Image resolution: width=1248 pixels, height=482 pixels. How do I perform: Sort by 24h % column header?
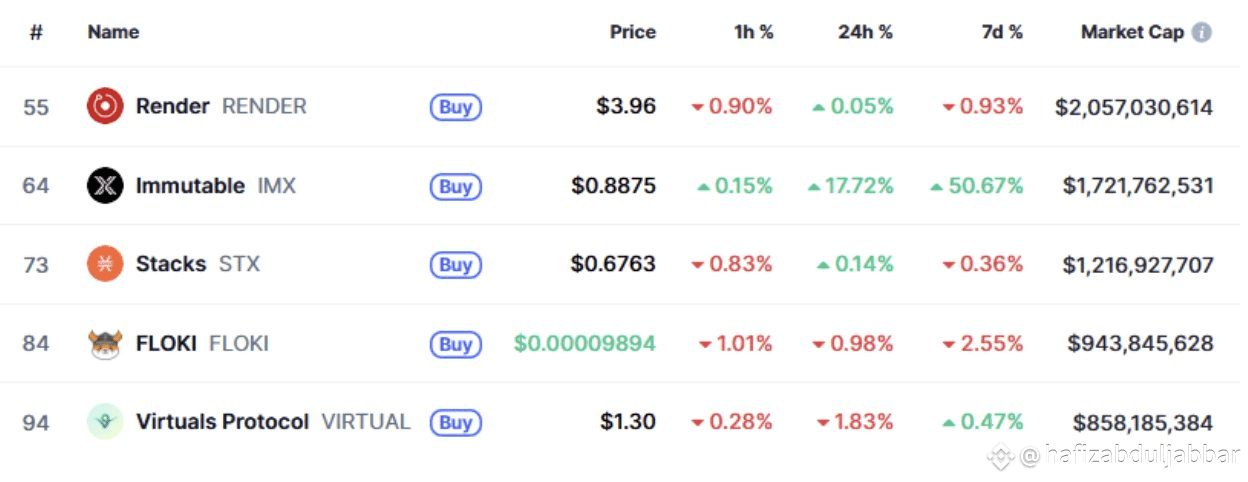coord(865,32)
